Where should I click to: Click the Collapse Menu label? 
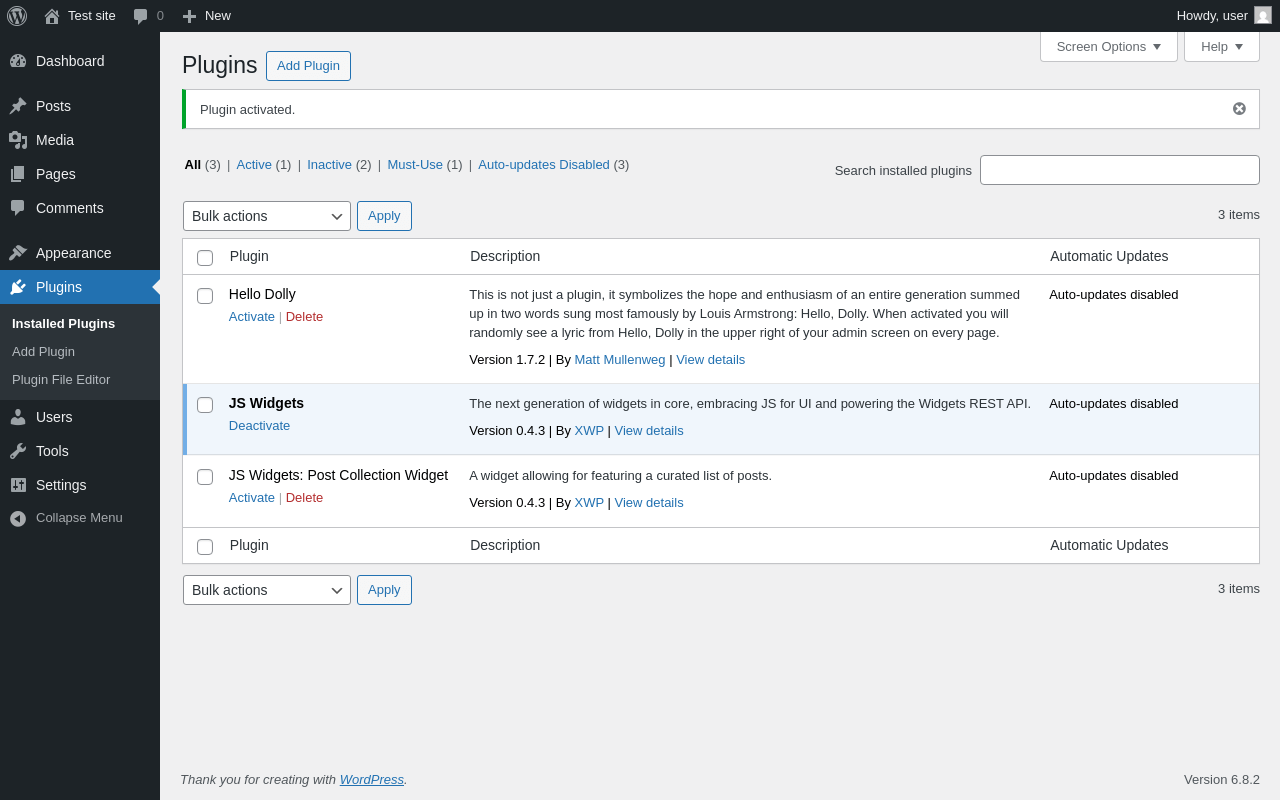pyautogui.click(x=79, y=518)
